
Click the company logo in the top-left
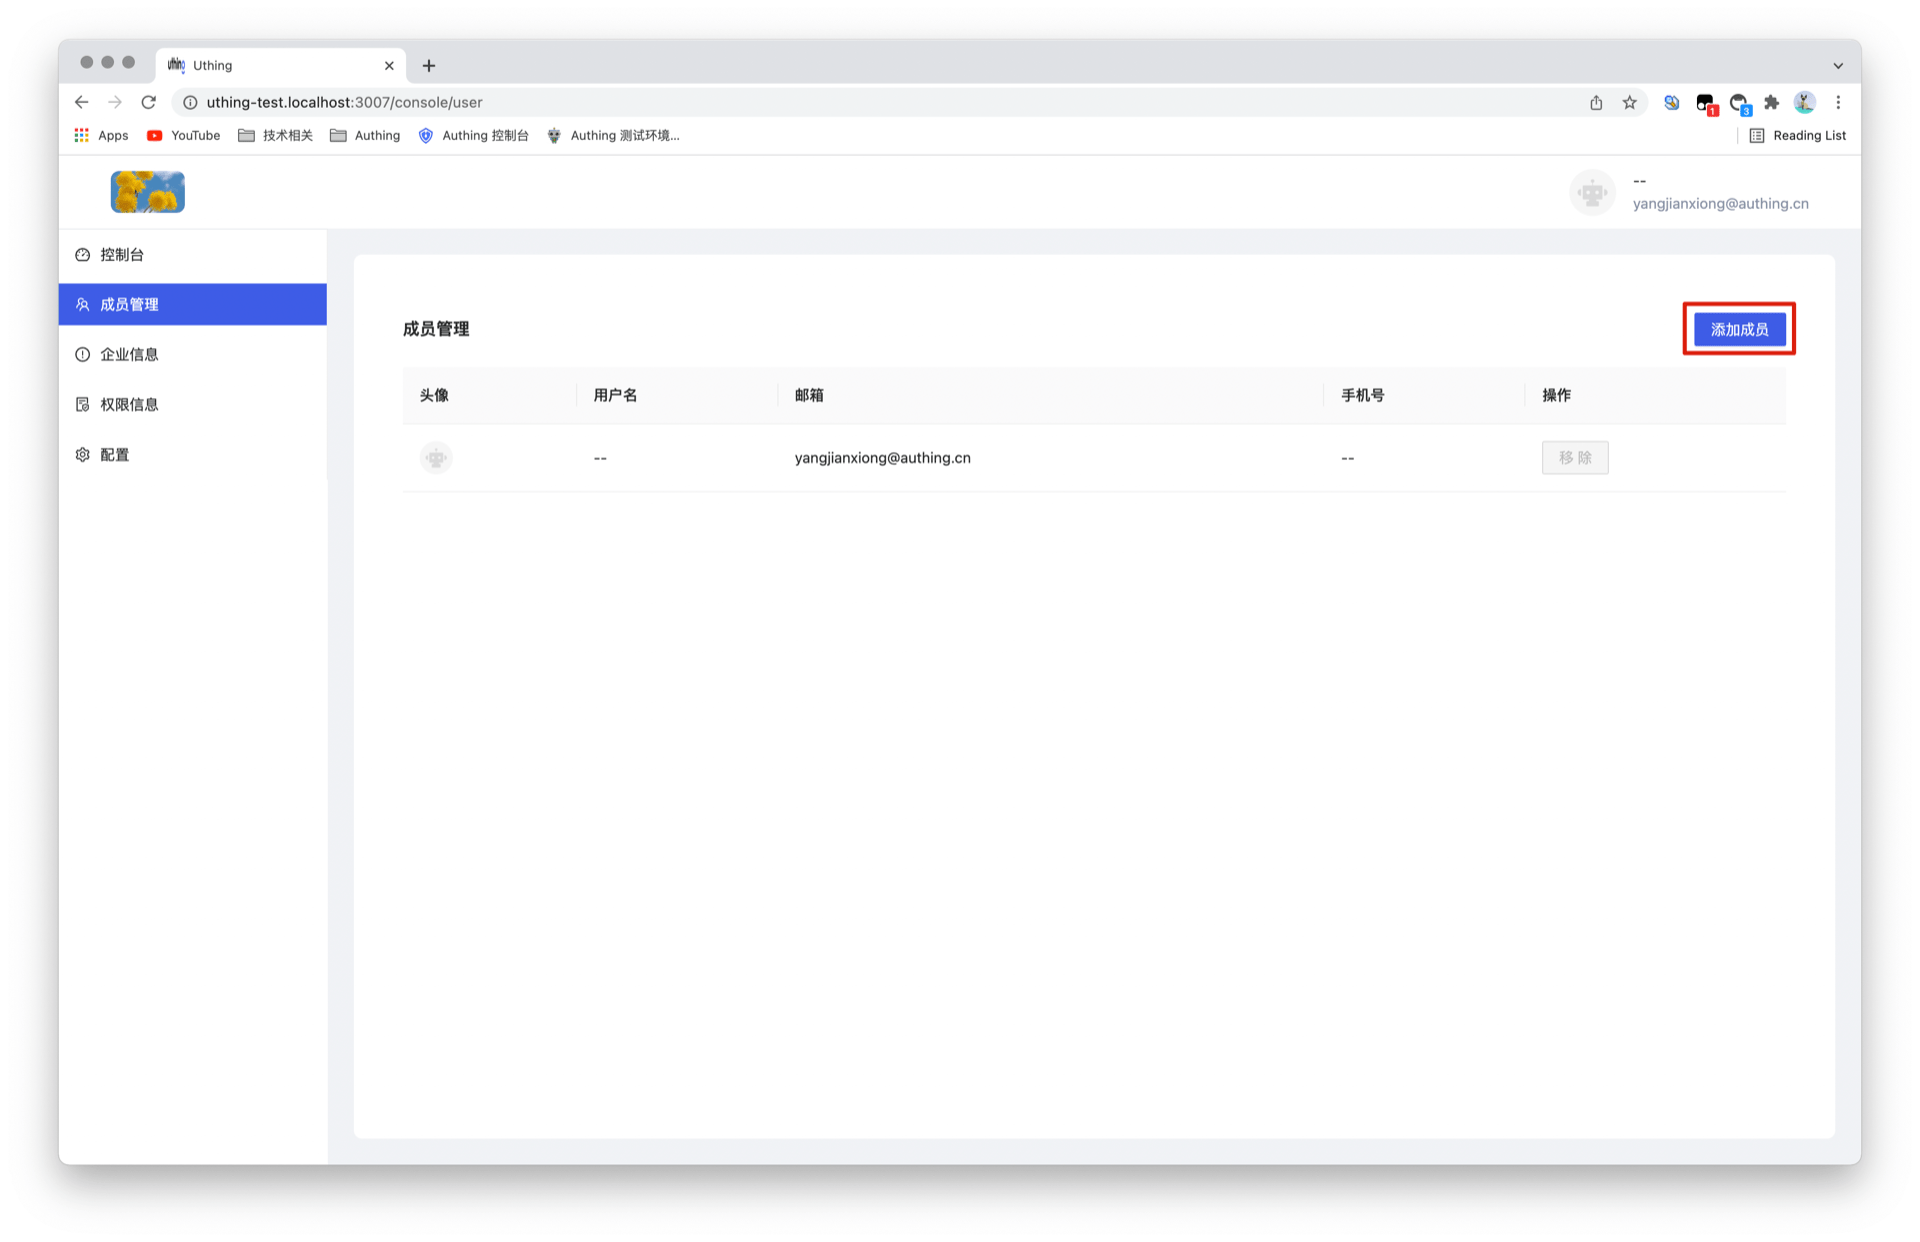tap(147, 191)
